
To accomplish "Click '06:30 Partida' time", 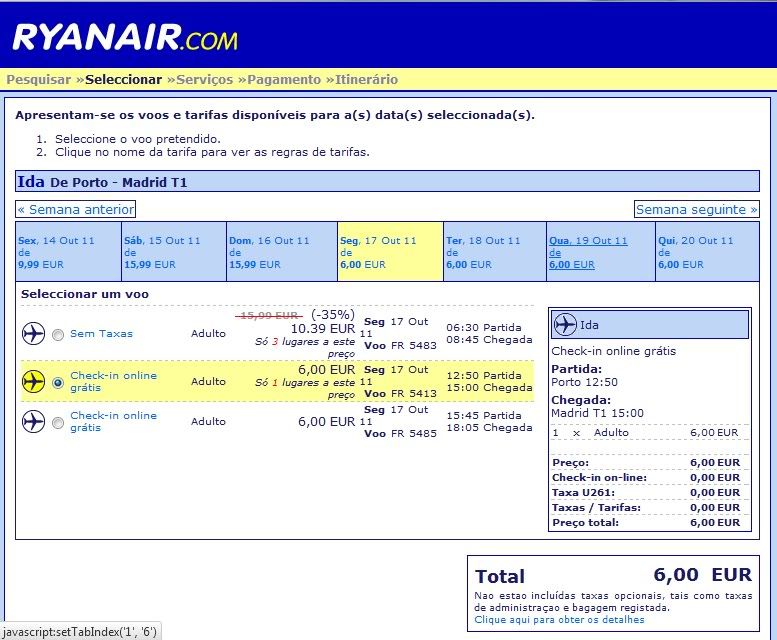I will tap(484, 327).
